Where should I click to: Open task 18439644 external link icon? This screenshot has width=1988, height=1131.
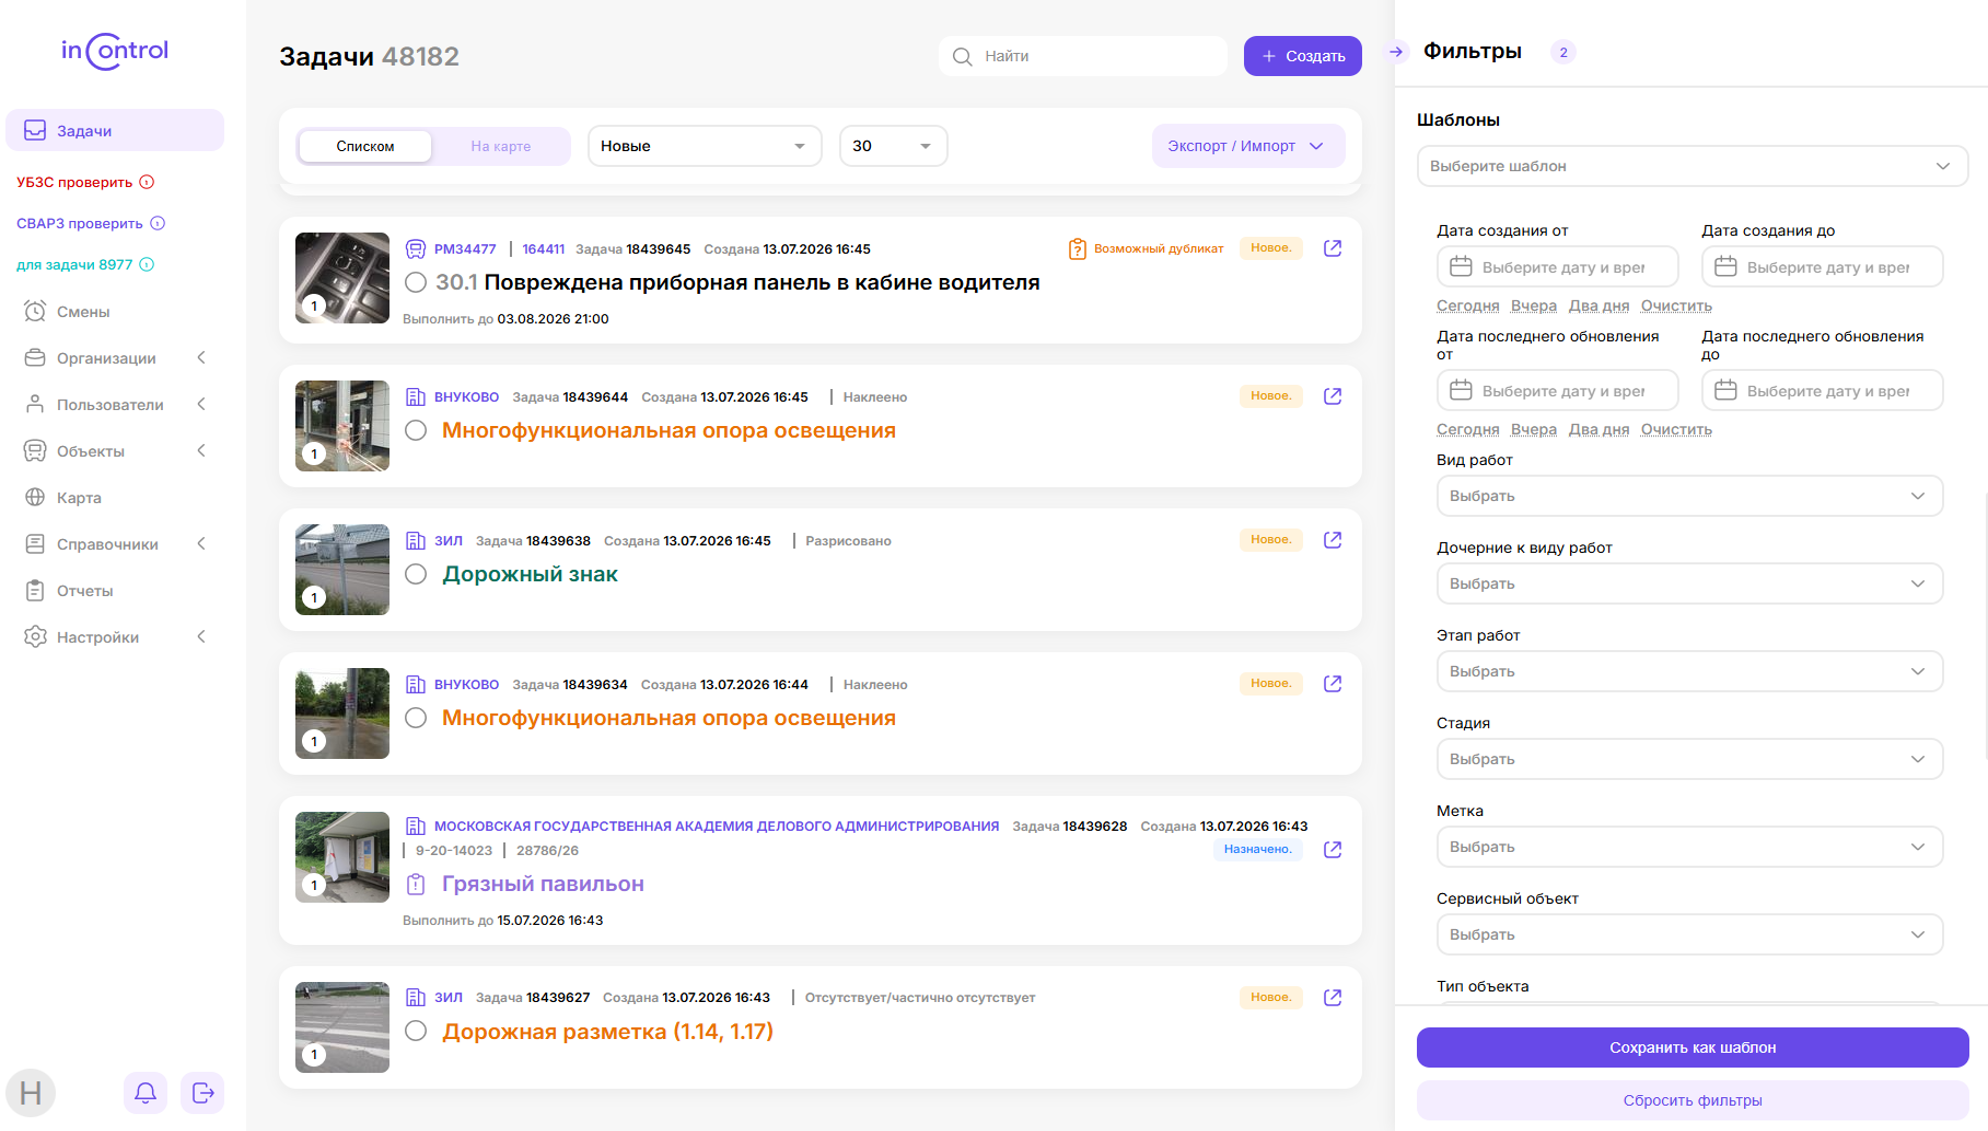tap(1333, 396)
